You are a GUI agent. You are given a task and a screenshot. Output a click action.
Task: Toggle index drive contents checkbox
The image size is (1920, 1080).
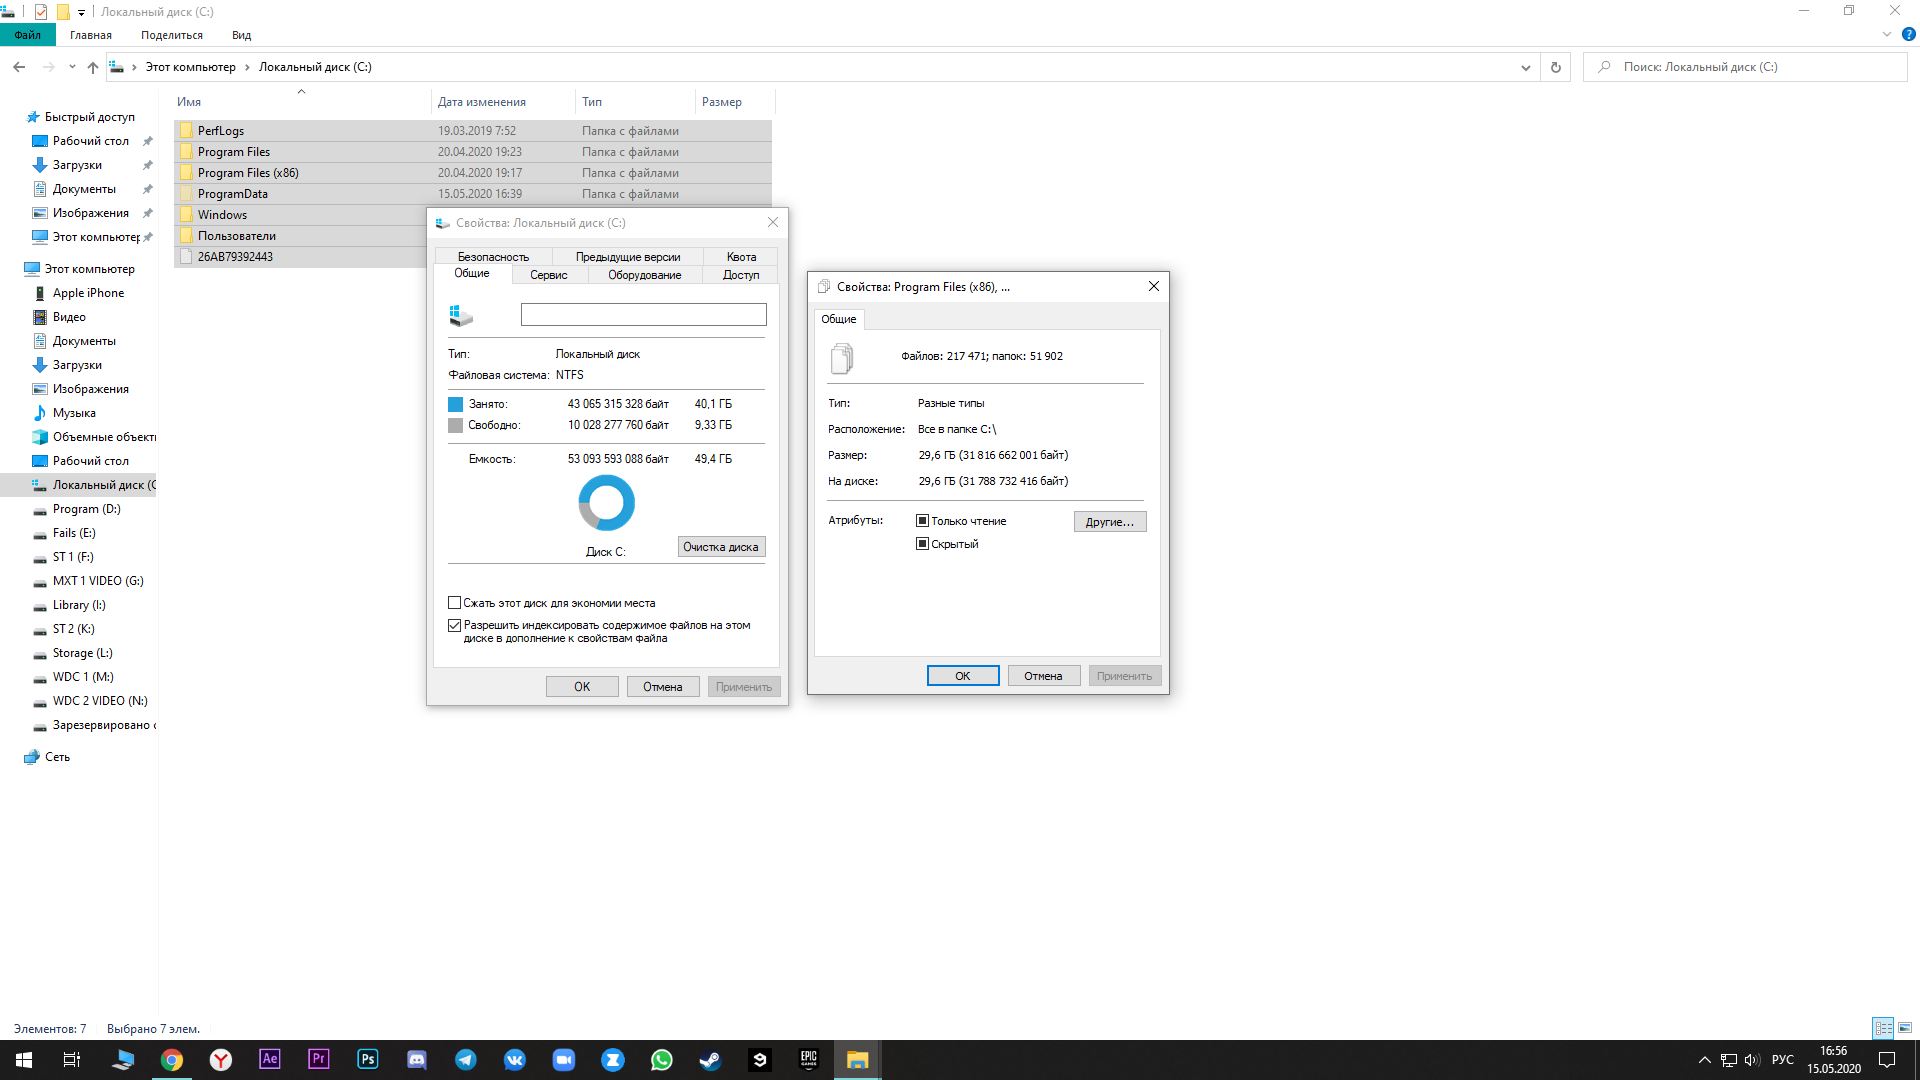click(x=454, y=624)
